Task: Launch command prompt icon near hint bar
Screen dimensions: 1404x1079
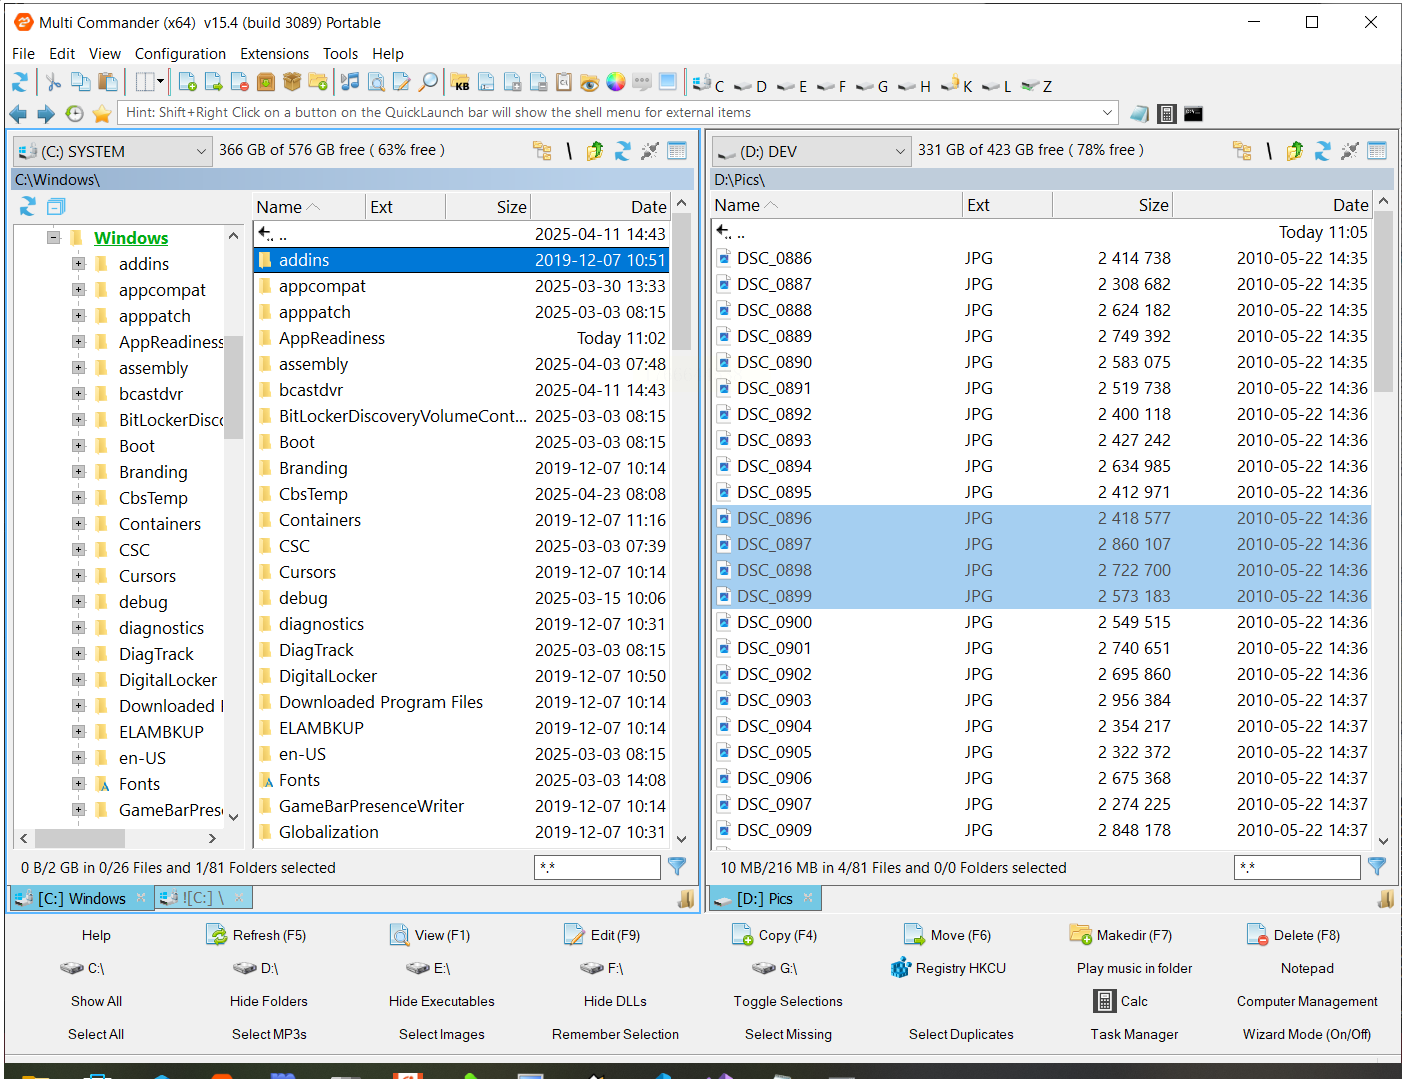Action: coord(1193,113)
